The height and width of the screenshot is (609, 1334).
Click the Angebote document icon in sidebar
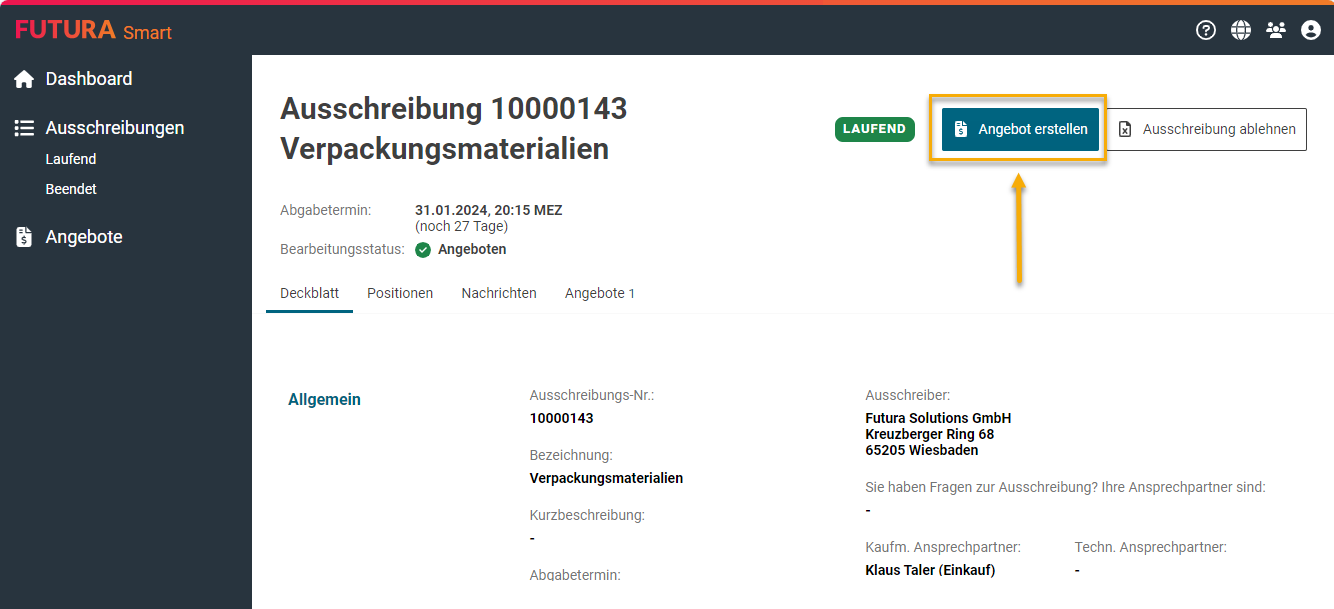(x=24, y=237)
